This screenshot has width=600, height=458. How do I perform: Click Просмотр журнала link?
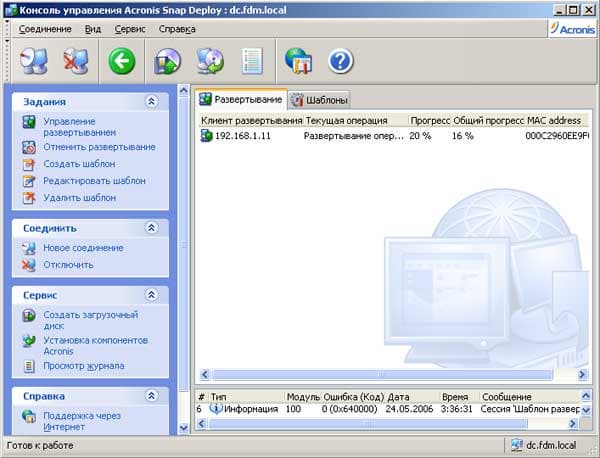coord(84,366)
